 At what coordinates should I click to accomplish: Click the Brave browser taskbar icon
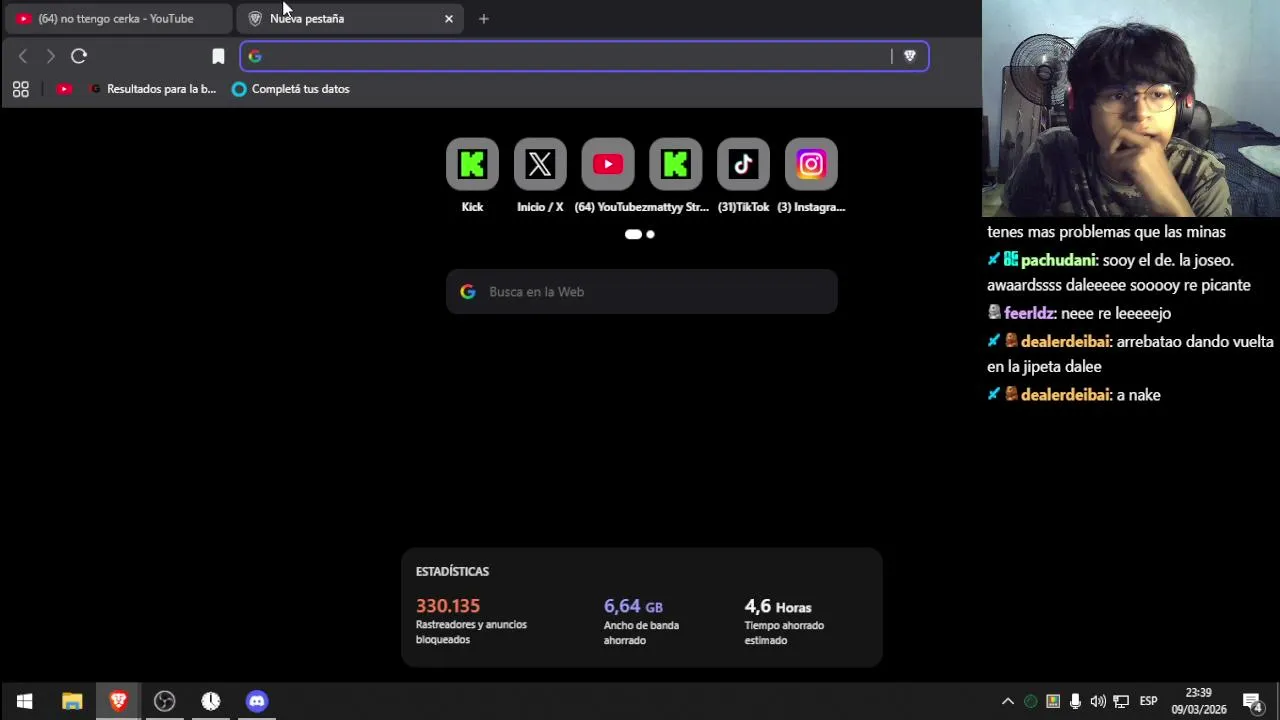(118, 701)
